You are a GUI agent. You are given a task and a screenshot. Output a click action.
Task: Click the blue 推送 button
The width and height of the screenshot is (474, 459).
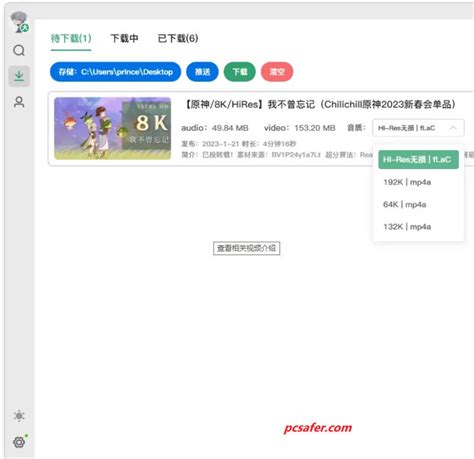coord(202,72)
